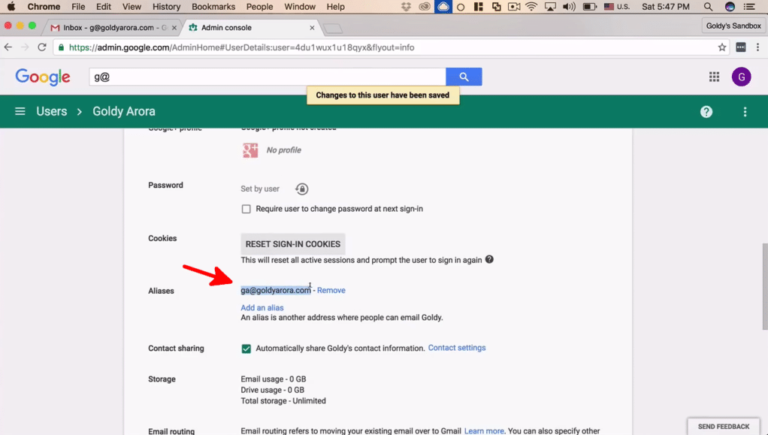Click the blue search magnifier button
768x435 pixels.
pos(463,76)
